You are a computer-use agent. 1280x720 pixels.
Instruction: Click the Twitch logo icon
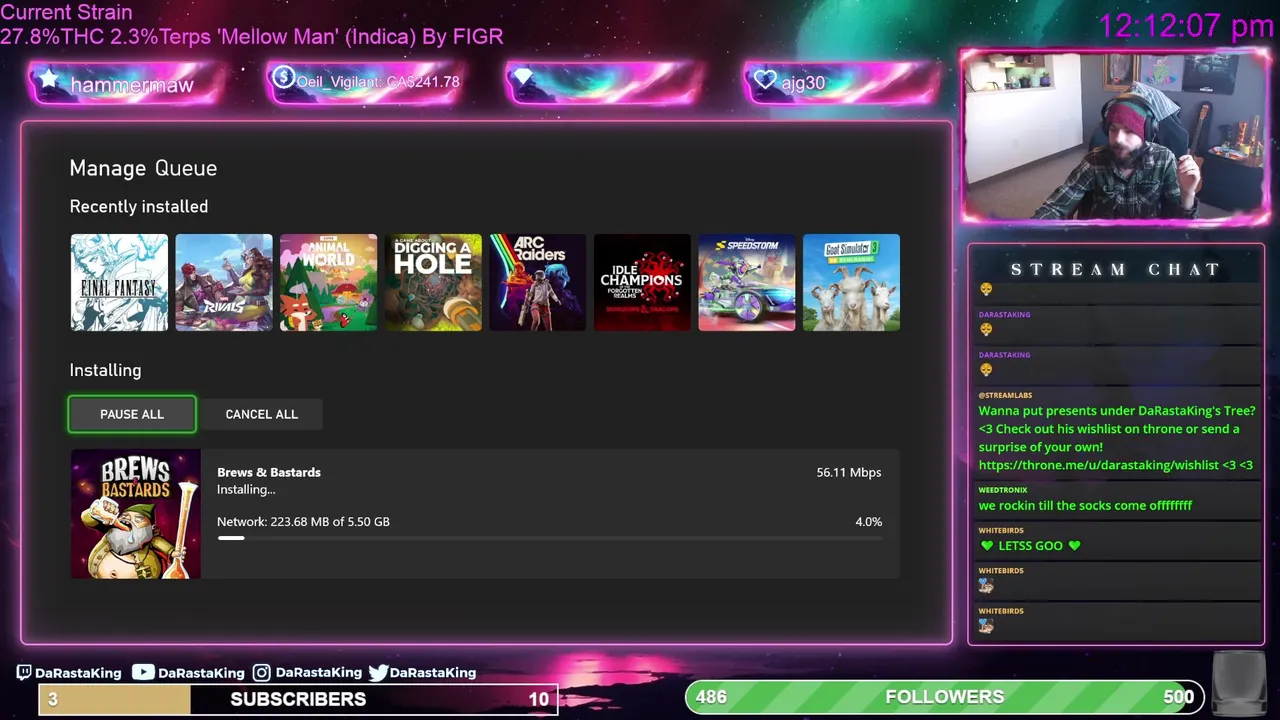coord(24,672)
